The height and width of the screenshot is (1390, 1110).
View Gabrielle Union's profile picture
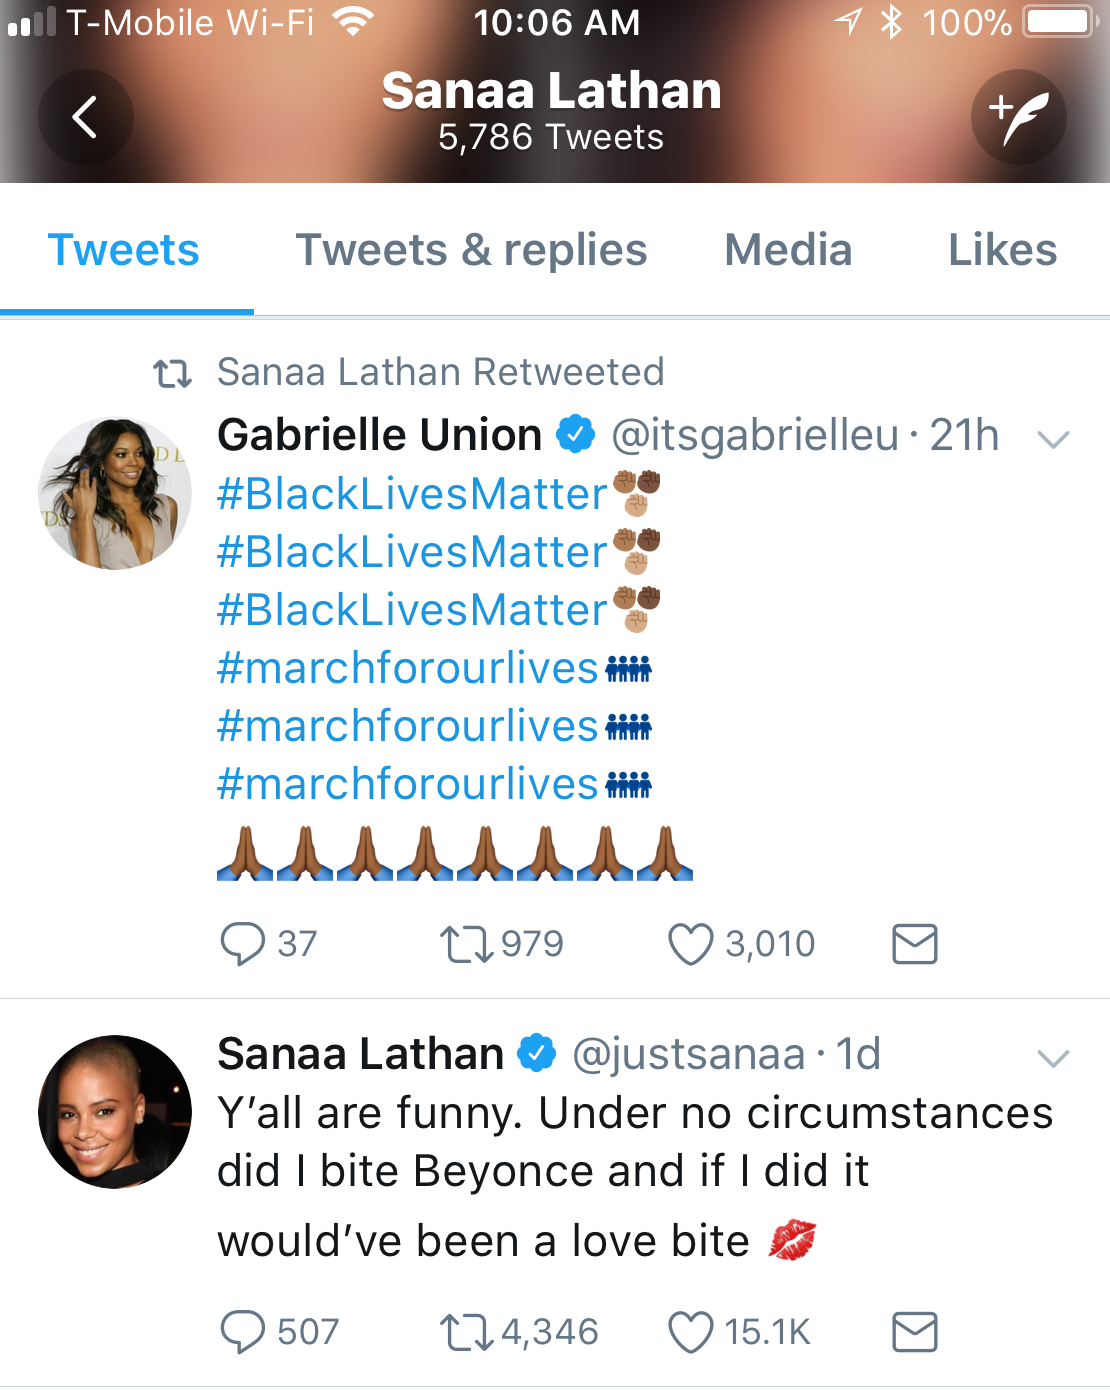tap(115, 493)
